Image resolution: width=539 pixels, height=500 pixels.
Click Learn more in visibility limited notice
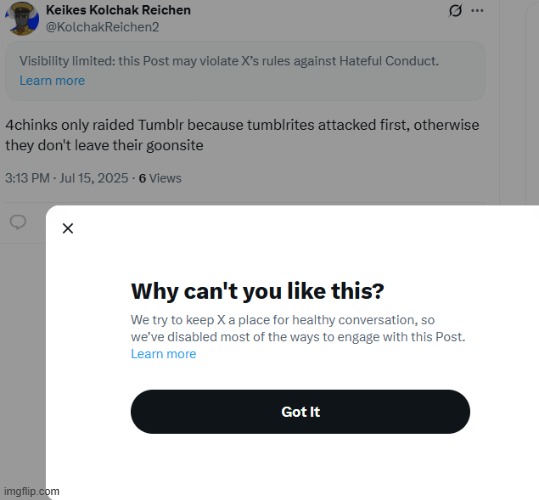(x=52, y=80)
